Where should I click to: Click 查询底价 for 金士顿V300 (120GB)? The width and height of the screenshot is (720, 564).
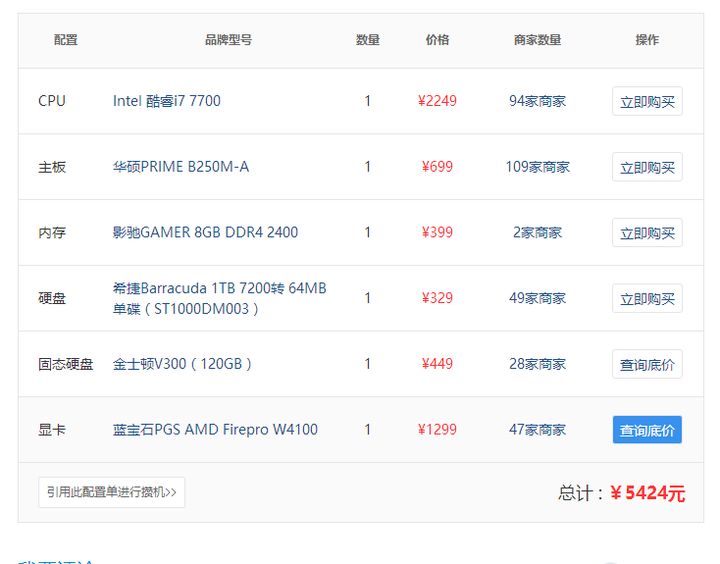tap(647, 364)
